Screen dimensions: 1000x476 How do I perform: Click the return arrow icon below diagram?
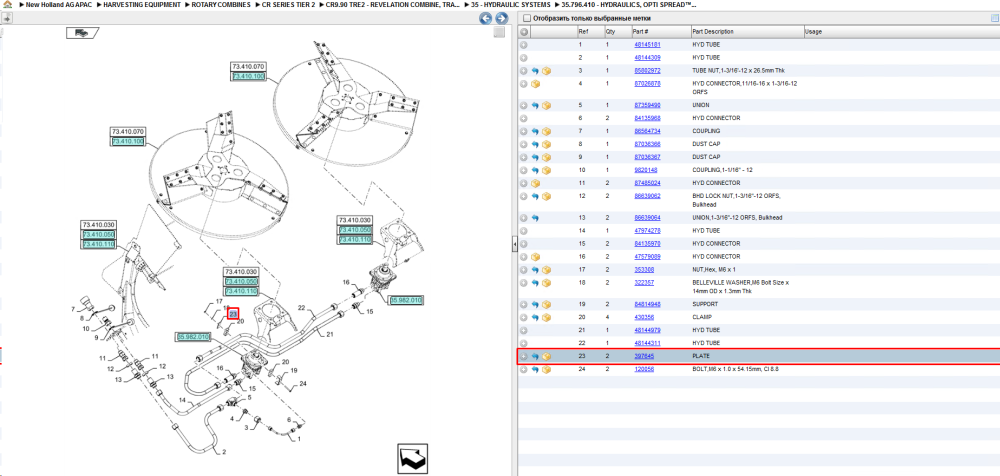click(413, 458)
